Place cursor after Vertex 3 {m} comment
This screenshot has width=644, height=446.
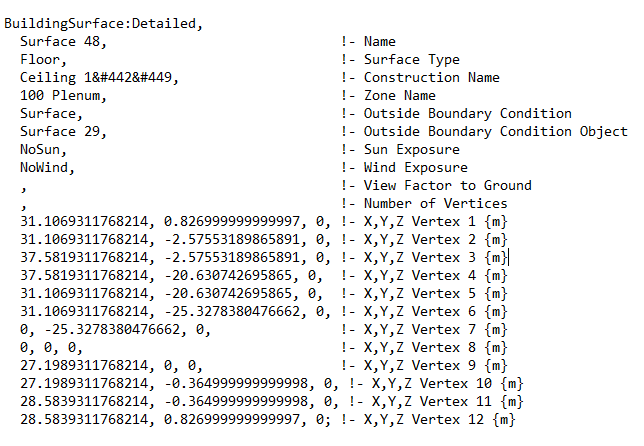[508, 258]
